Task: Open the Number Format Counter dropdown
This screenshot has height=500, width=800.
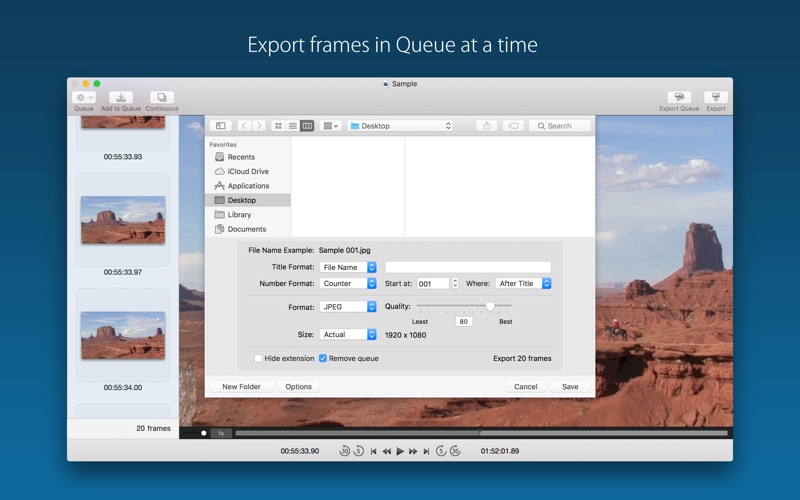Action: pyautogui.click(x=348, y=283)
